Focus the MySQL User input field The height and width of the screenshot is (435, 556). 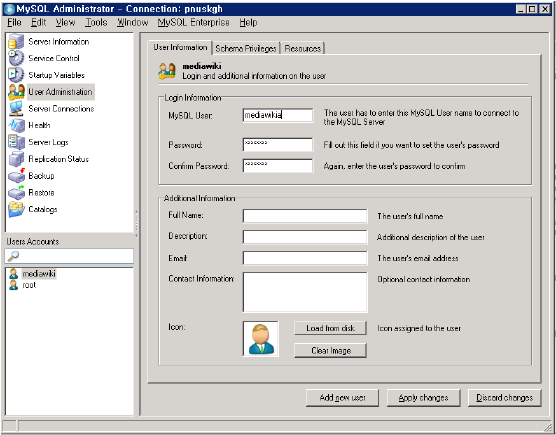278,115
